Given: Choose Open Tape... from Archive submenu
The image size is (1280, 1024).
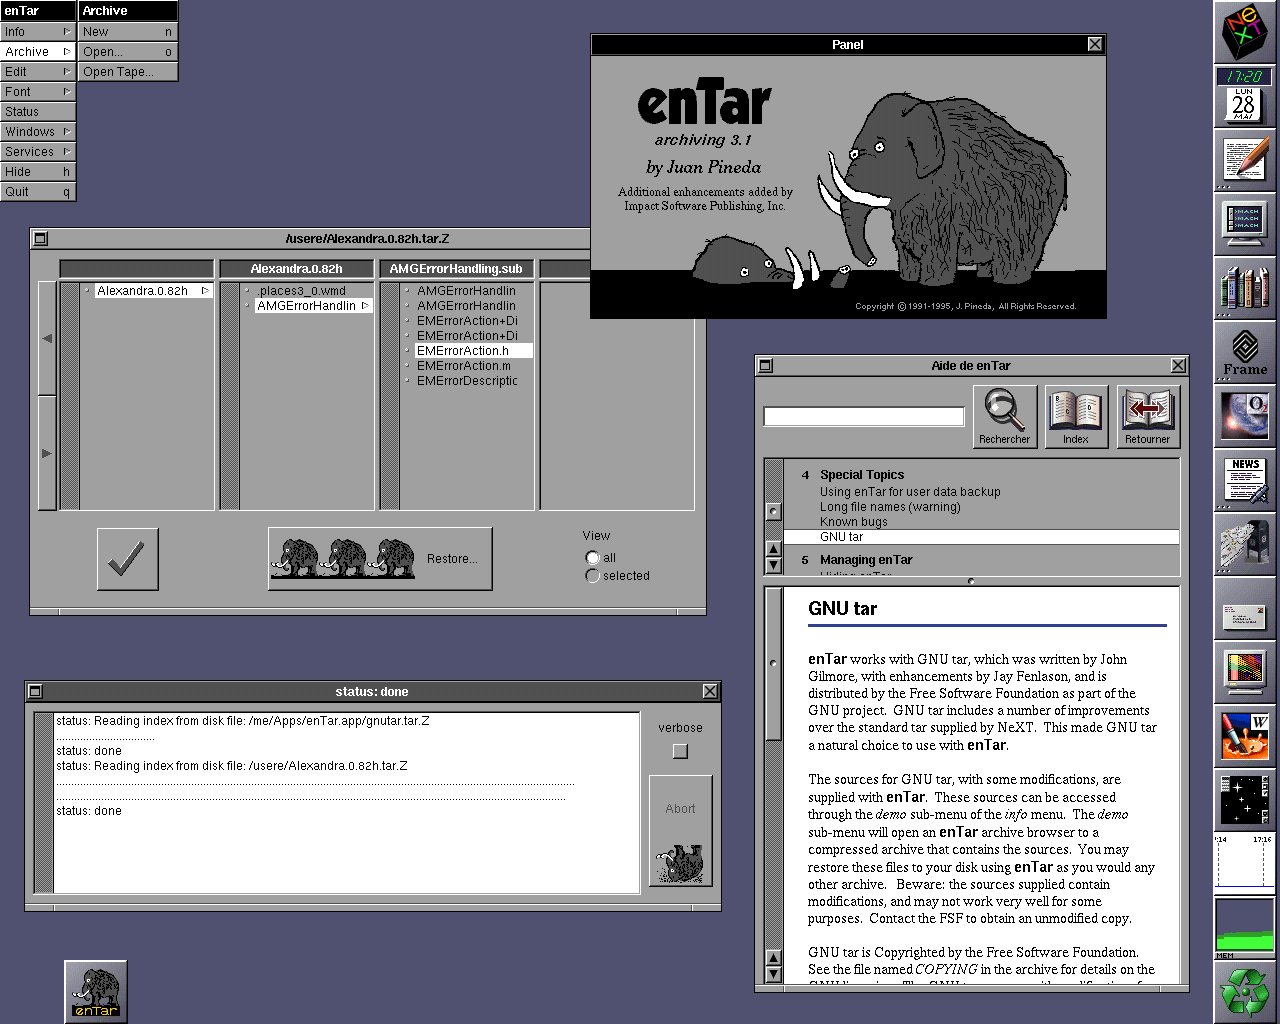Looking at the screenshot, I should pyautogui.click(x=128, y=72).
